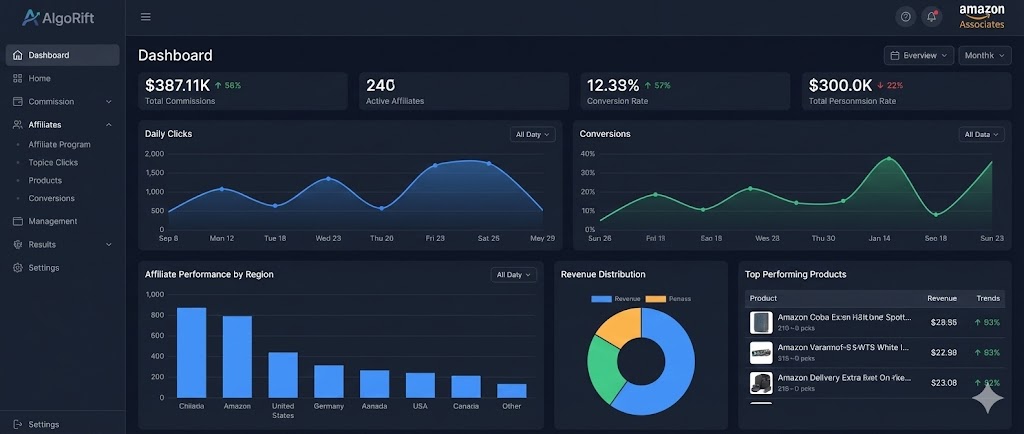Click the Total Commissions $387.11K card
This screenshot has width=1024, height=434.
pos(243,91)
